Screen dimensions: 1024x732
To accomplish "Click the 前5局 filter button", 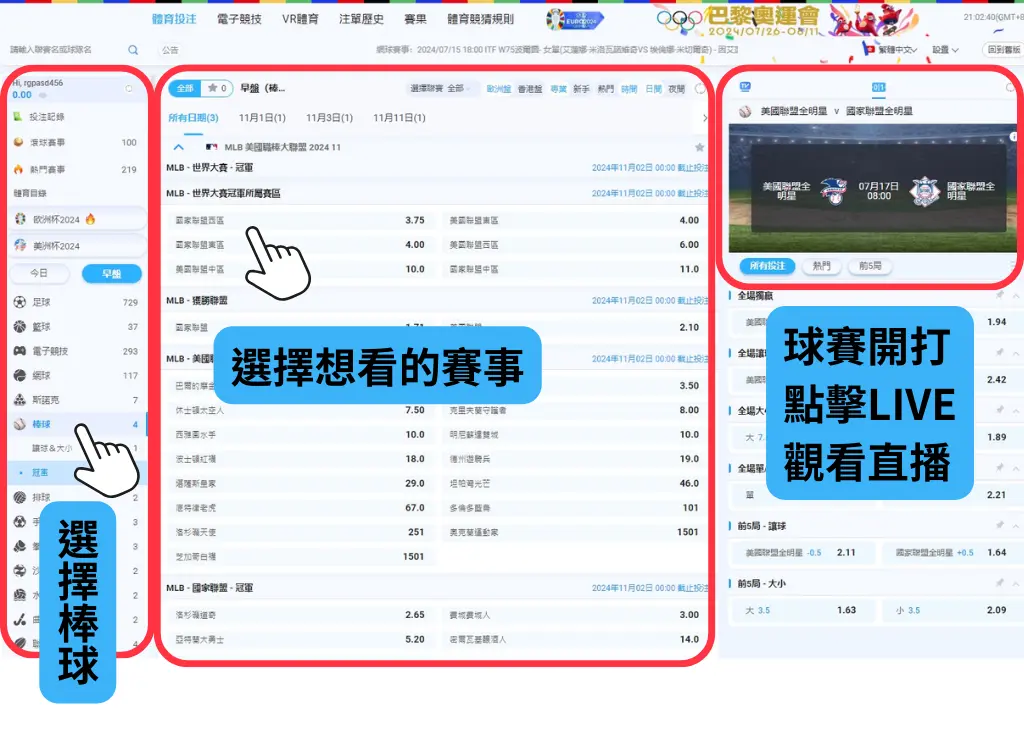I will coord(870,266).
